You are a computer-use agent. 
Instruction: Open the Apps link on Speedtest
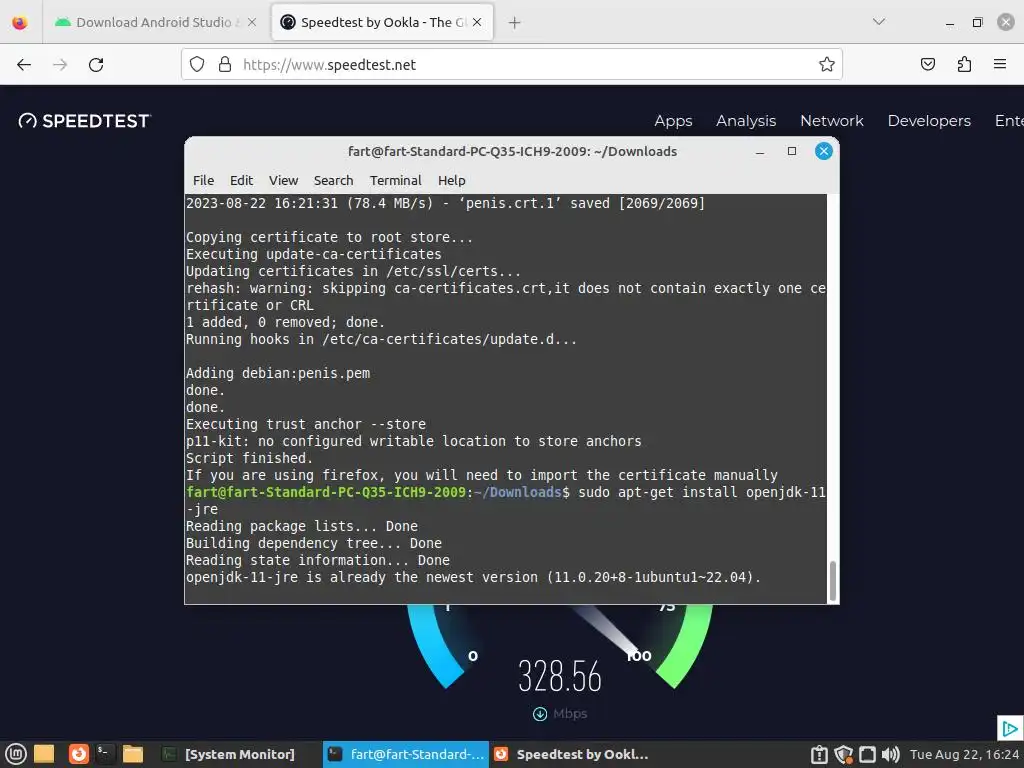[x=673, y=121]
